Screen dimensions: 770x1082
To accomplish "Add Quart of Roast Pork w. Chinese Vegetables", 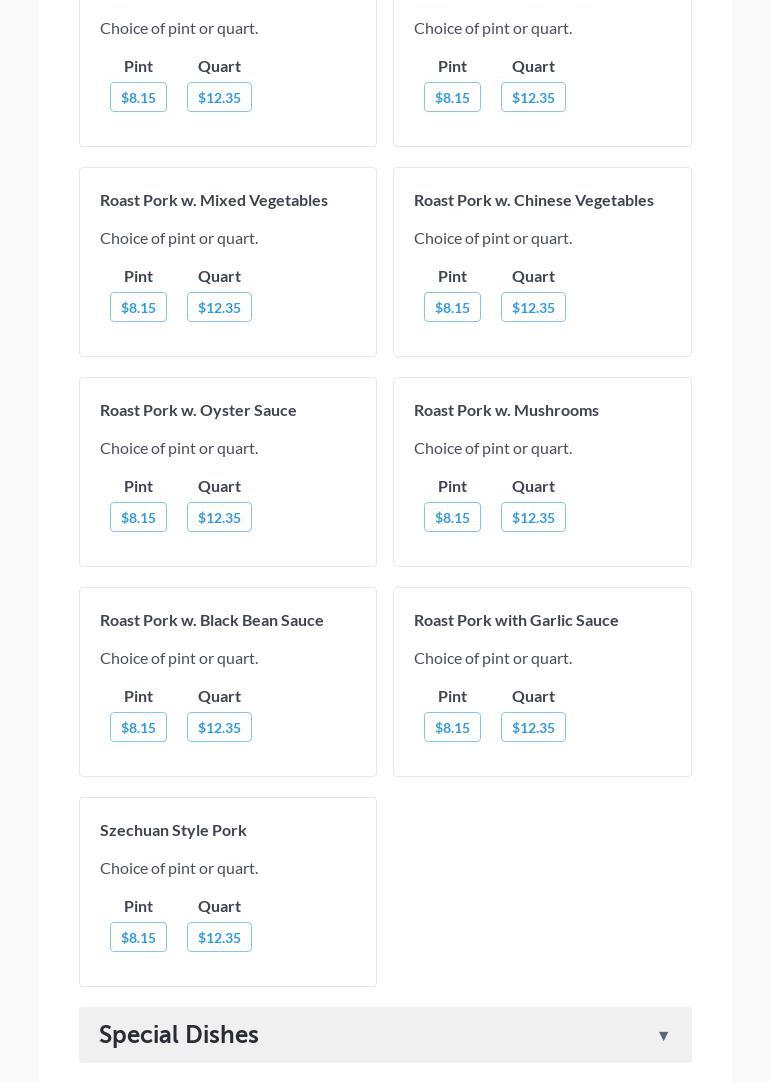I will pyautogui.click(x=533, y=307).
